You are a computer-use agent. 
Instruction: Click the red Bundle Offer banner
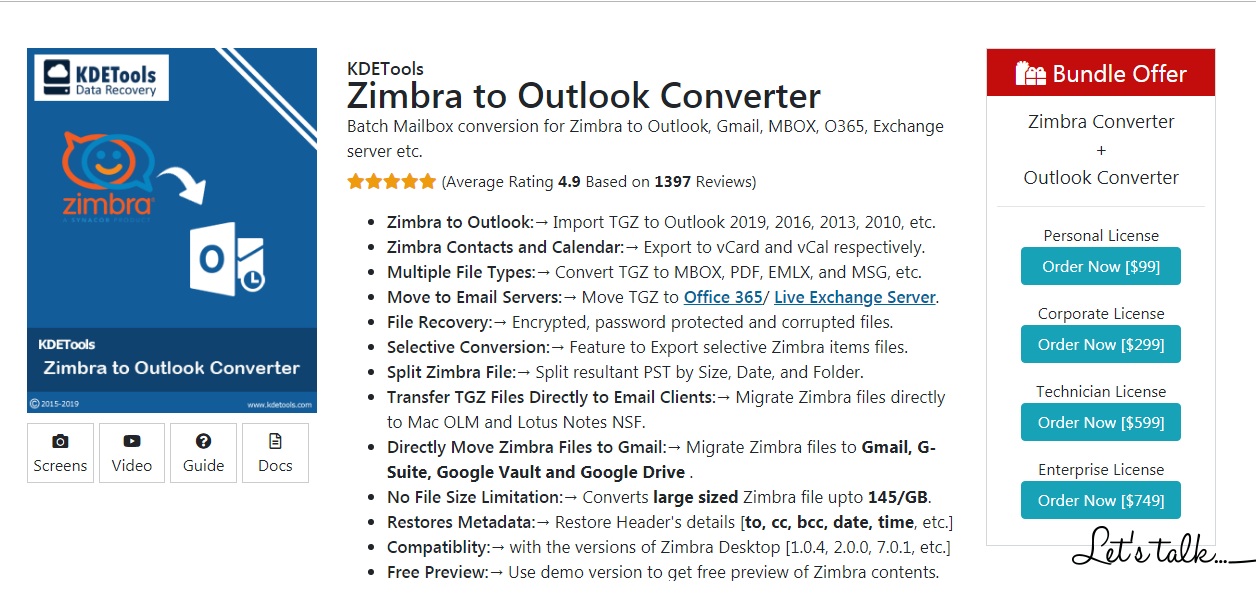coord(1100,73)
